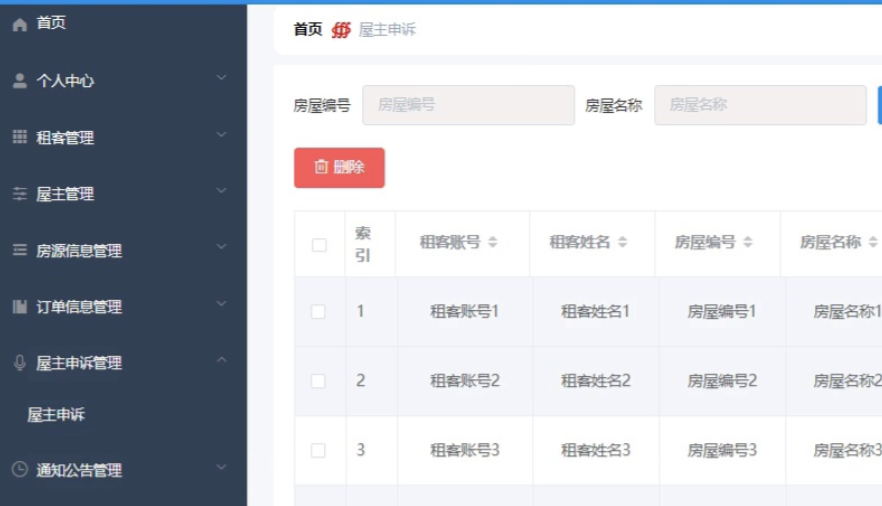Click cell 租客账号3
The image size is (882, 506).
pos(465,450)
